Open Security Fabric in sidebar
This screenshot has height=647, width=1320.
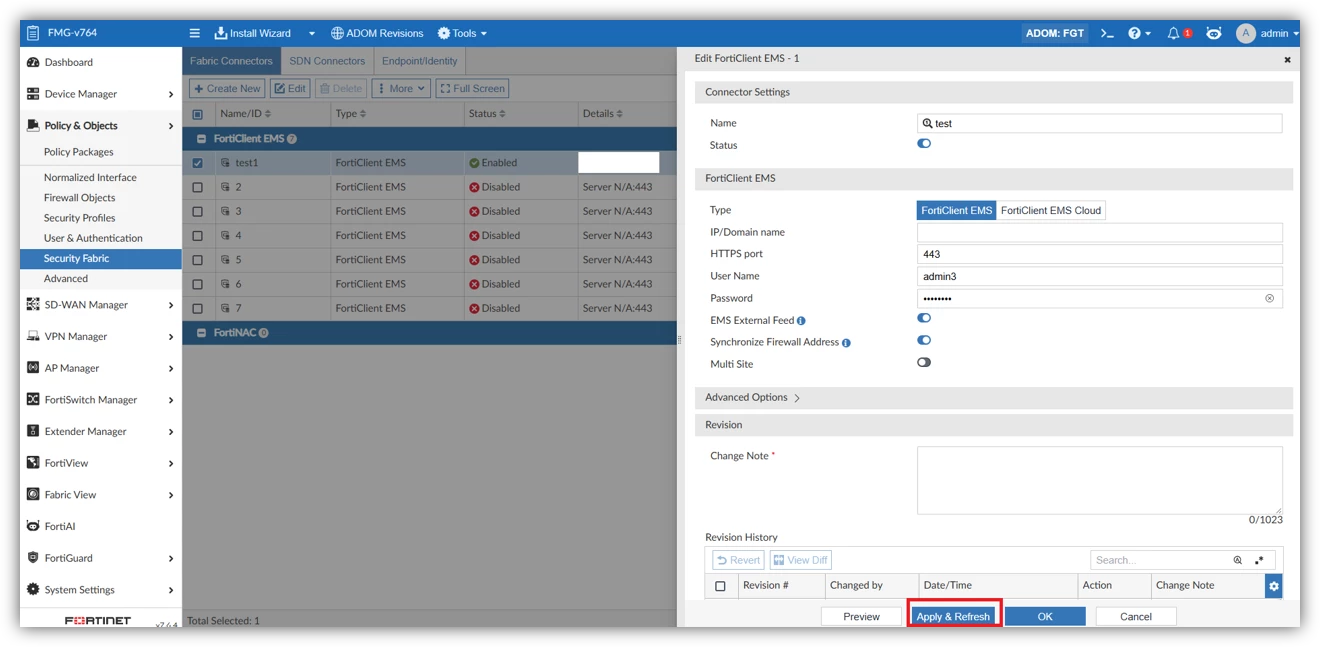click(100, 259)
